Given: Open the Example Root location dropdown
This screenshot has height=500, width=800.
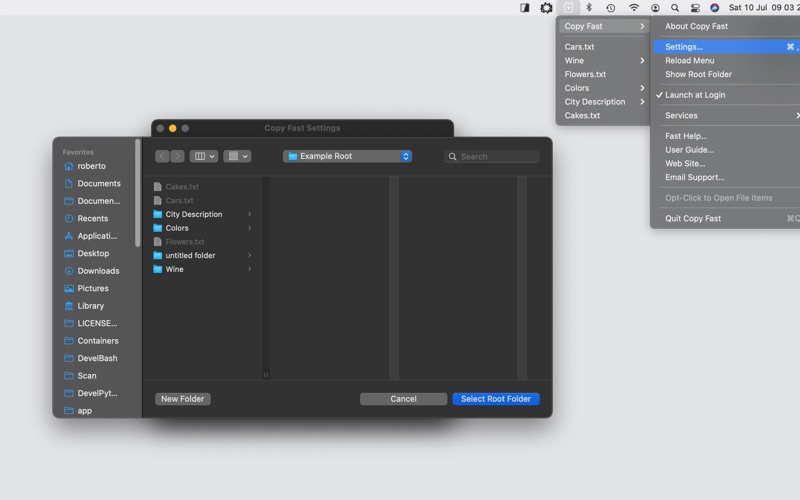Looking at the screenshot, I should coord(347,157).
